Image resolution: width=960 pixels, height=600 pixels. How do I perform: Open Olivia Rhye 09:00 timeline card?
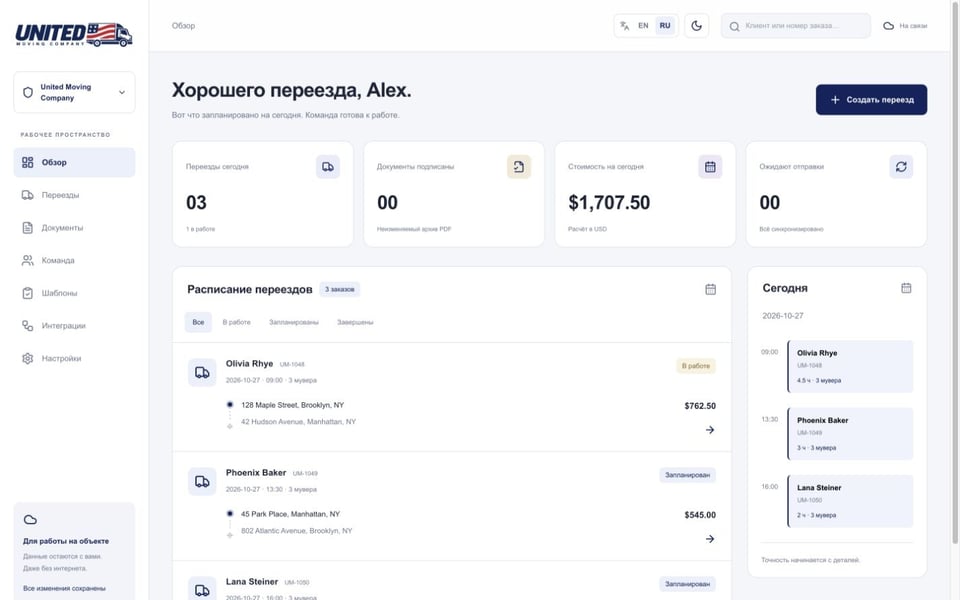pos(850,366)
